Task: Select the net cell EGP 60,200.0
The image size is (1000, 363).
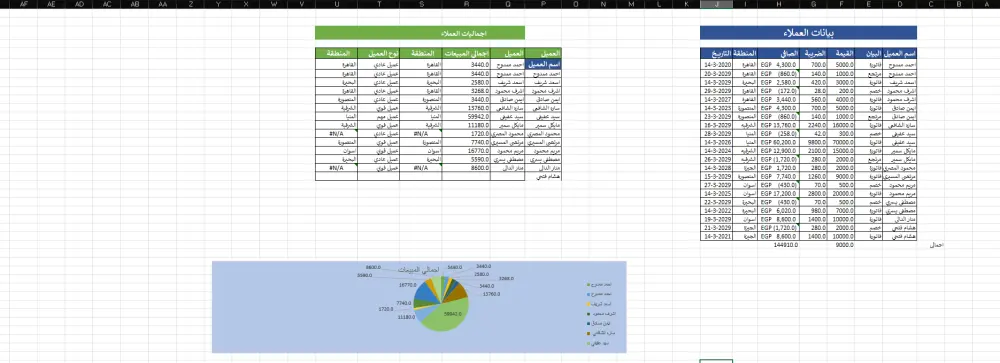Action: (779, 142)
